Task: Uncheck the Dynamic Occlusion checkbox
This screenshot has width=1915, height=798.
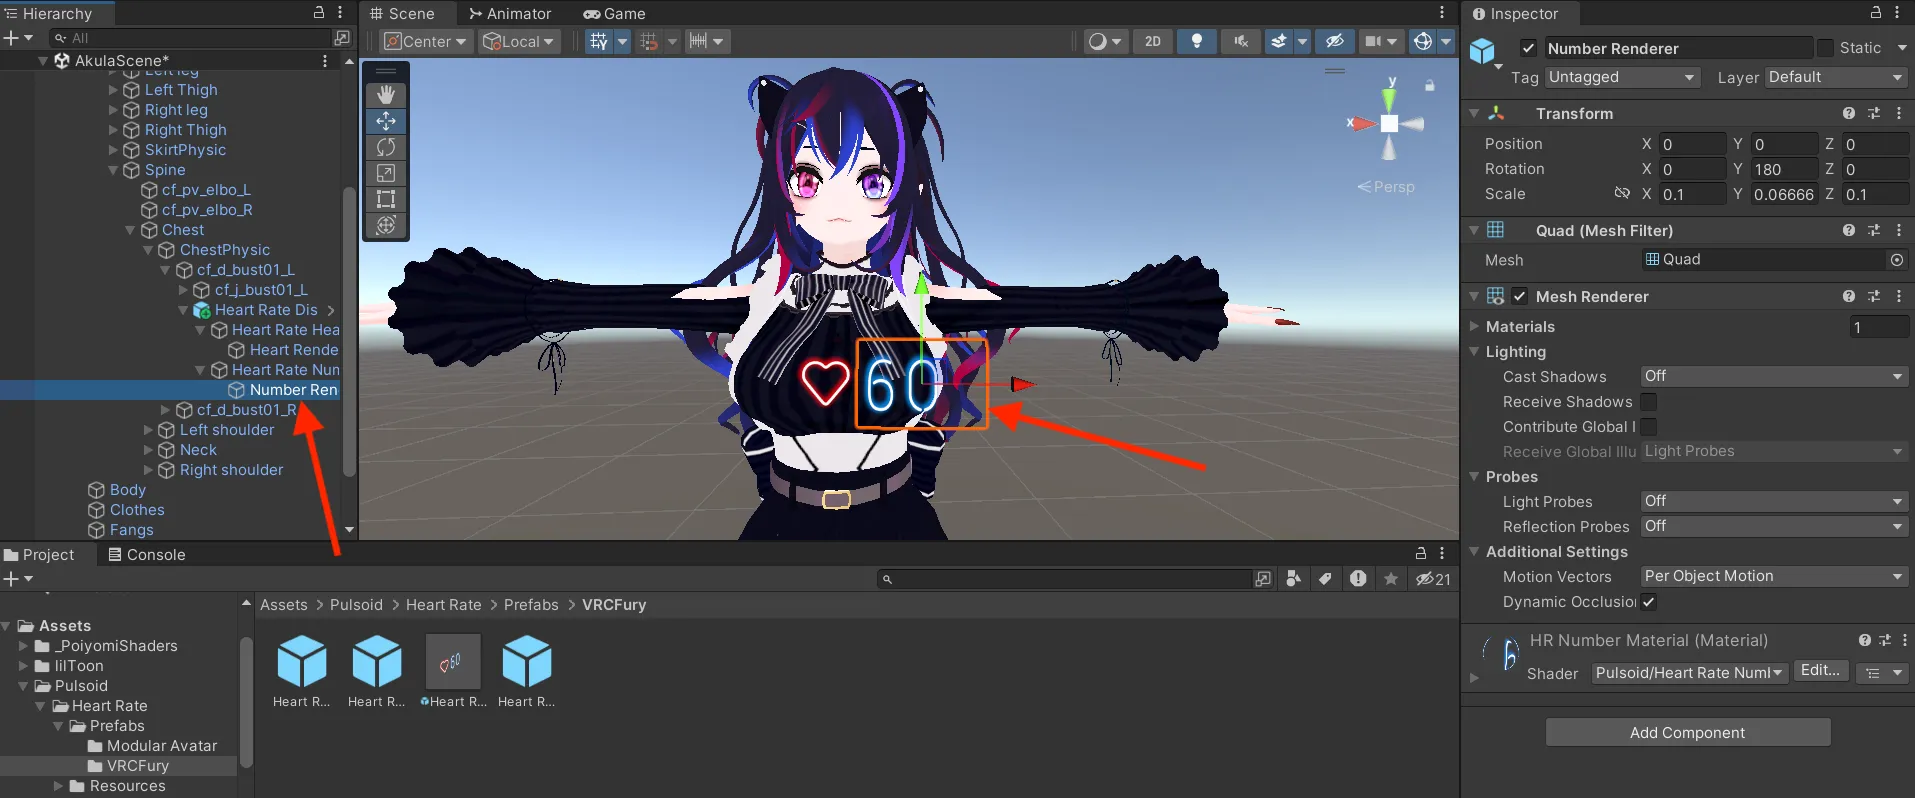Action: [x=1649, y=602]
